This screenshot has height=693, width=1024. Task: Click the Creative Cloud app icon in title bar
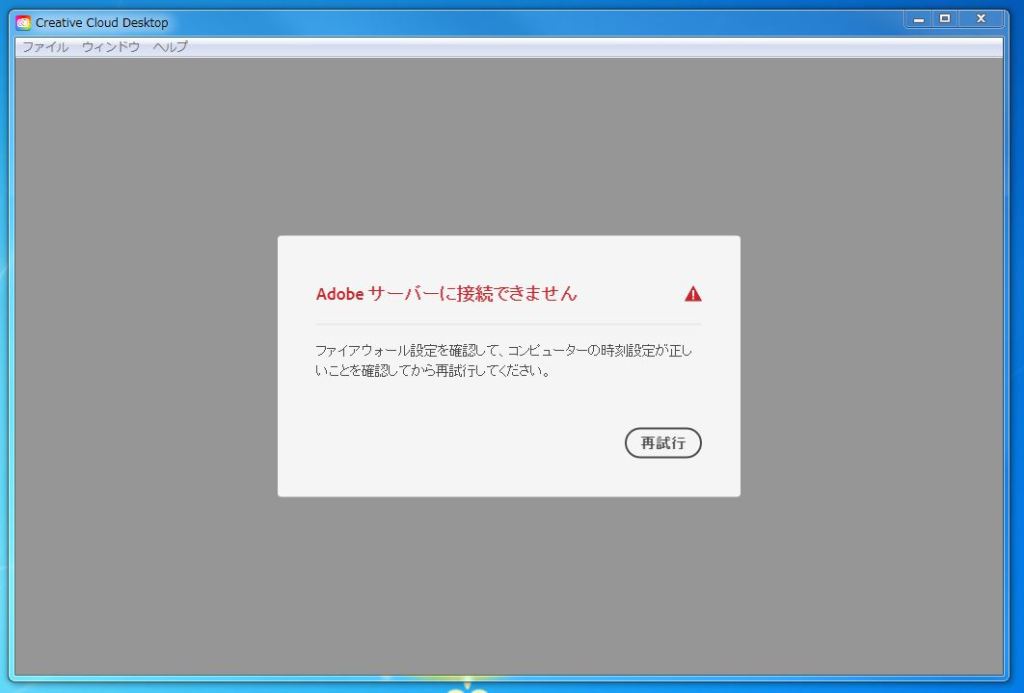pyautogui.click(x=23, y=22)
